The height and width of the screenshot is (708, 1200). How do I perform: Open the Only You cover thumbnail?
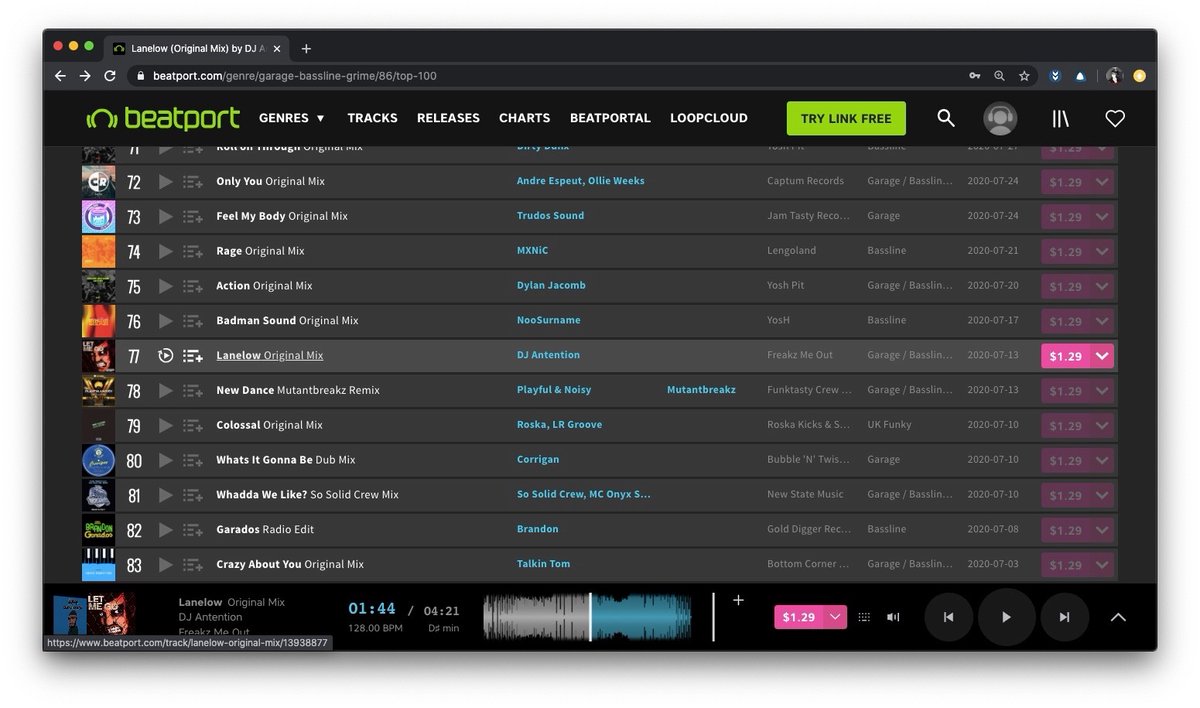coord(98,182)
